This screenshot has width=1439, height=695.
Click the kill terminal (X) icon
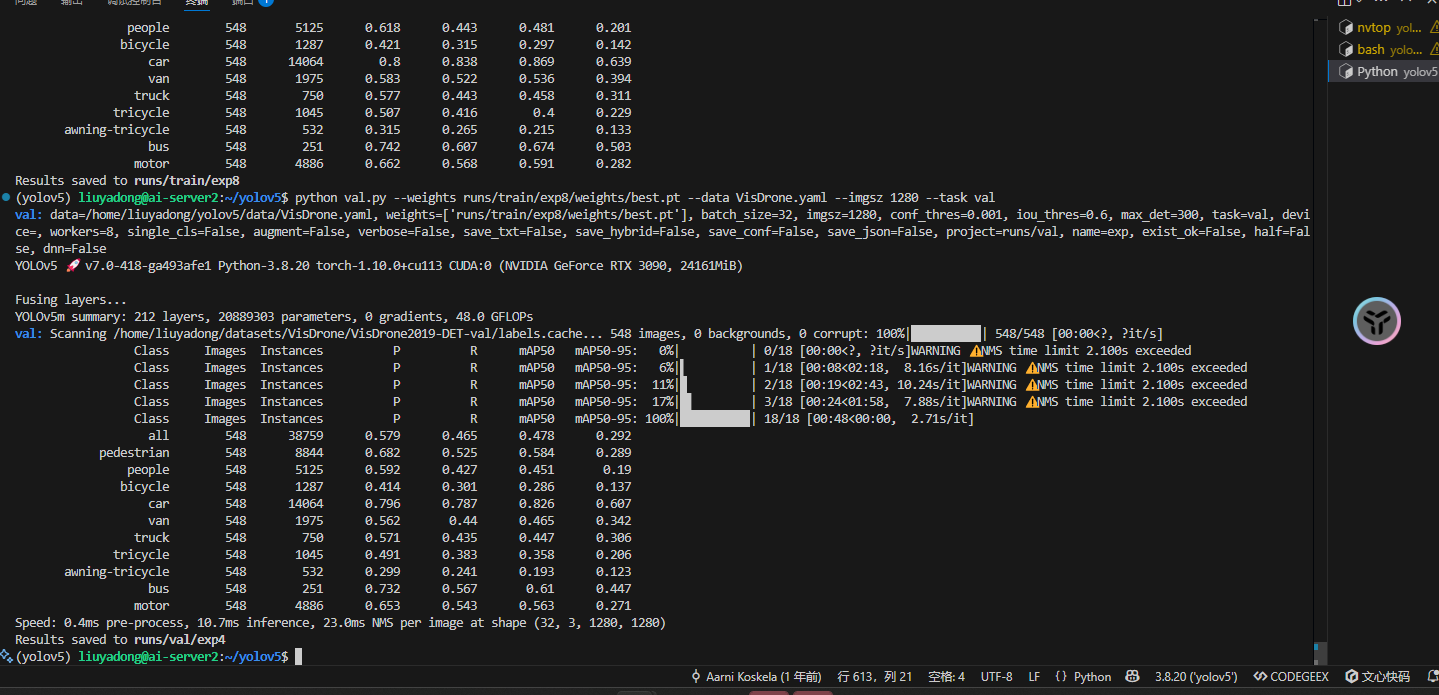click(1432, 4)
